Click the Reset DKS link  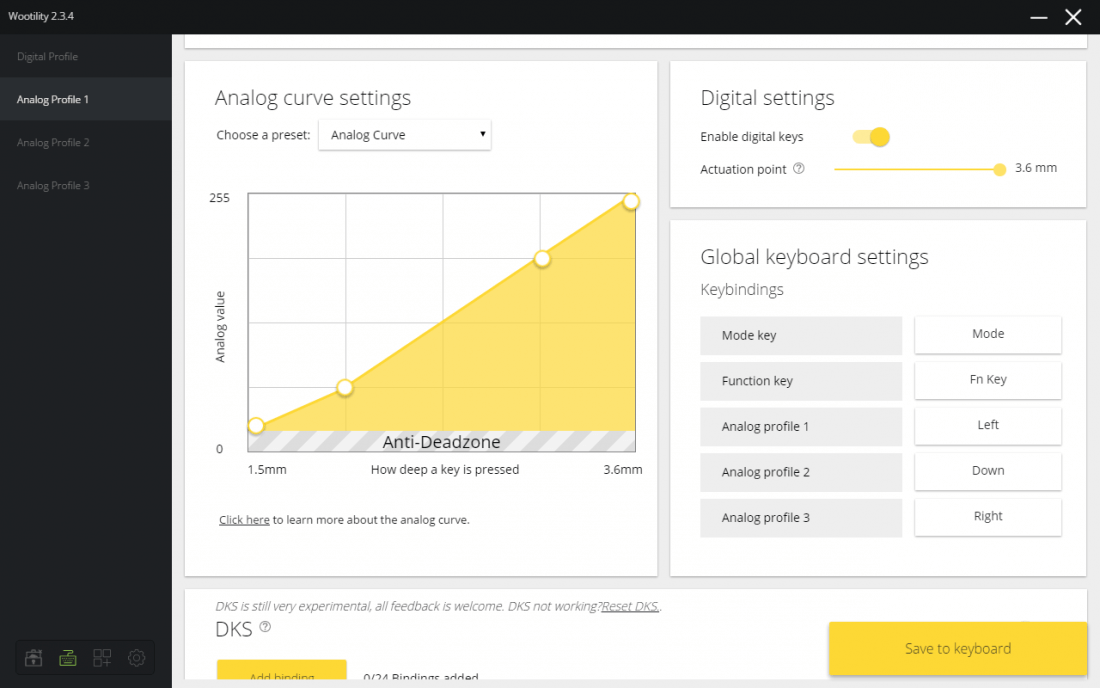(630, 606)
